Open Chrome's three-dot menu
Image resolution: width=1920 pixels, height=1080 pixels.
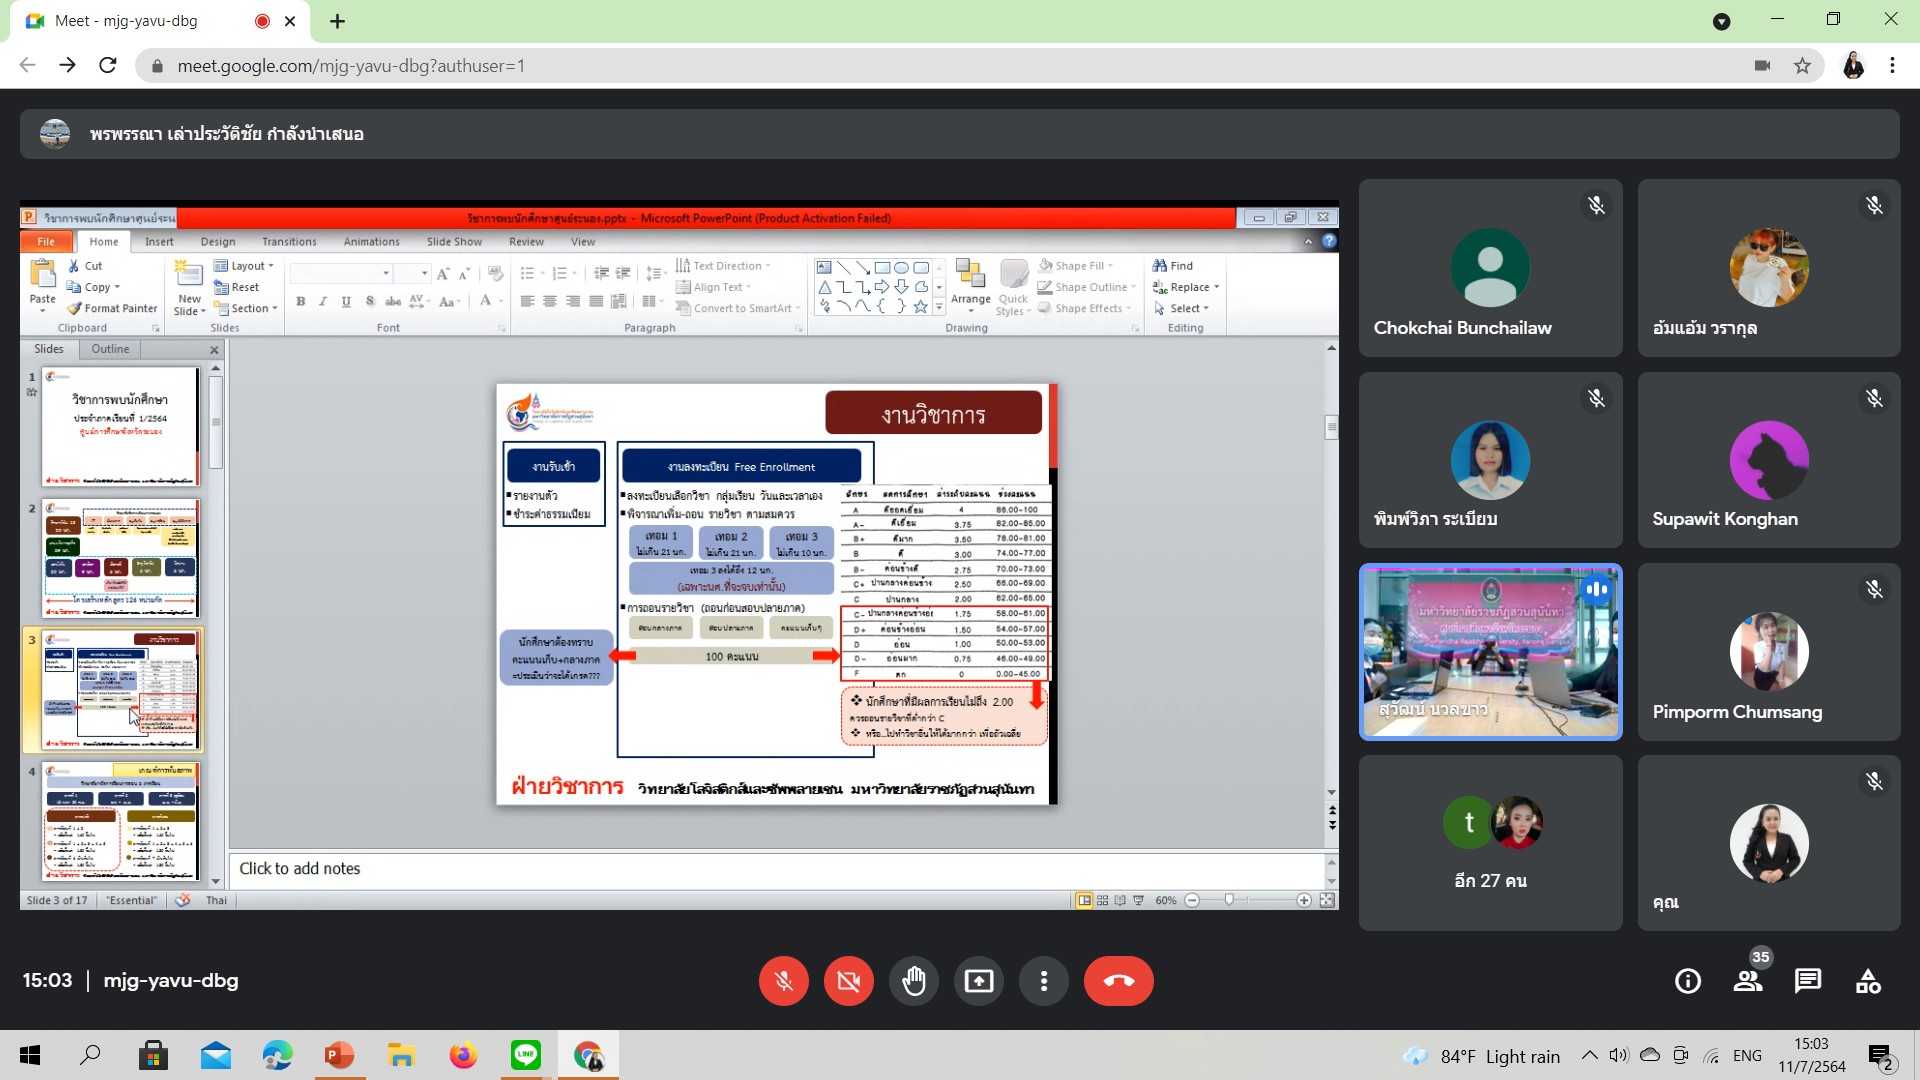[1892, 66]
